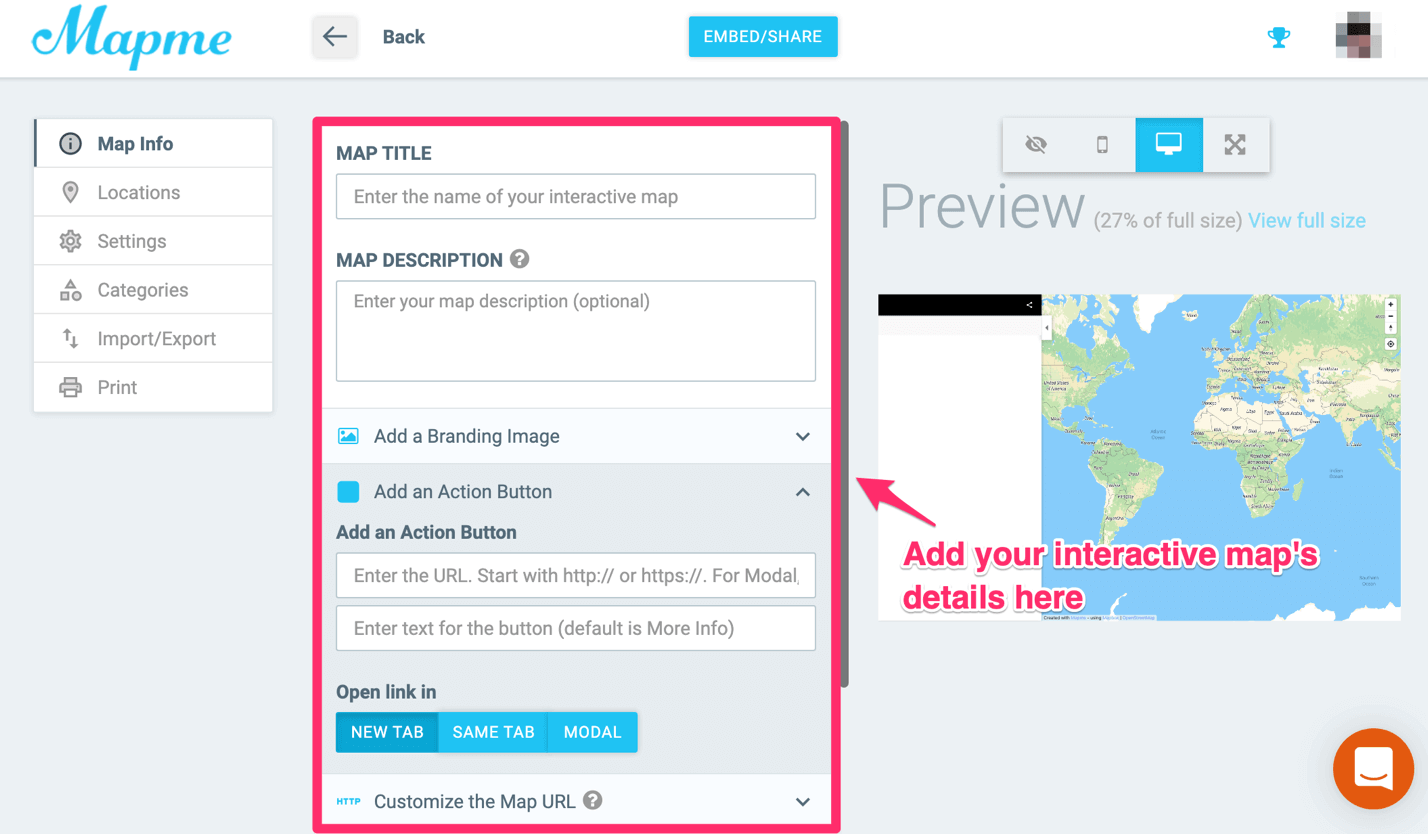This screenshot has width=1428, height=834.
Task: Click the Branding Image chevron down
Action: pos(802,437)
